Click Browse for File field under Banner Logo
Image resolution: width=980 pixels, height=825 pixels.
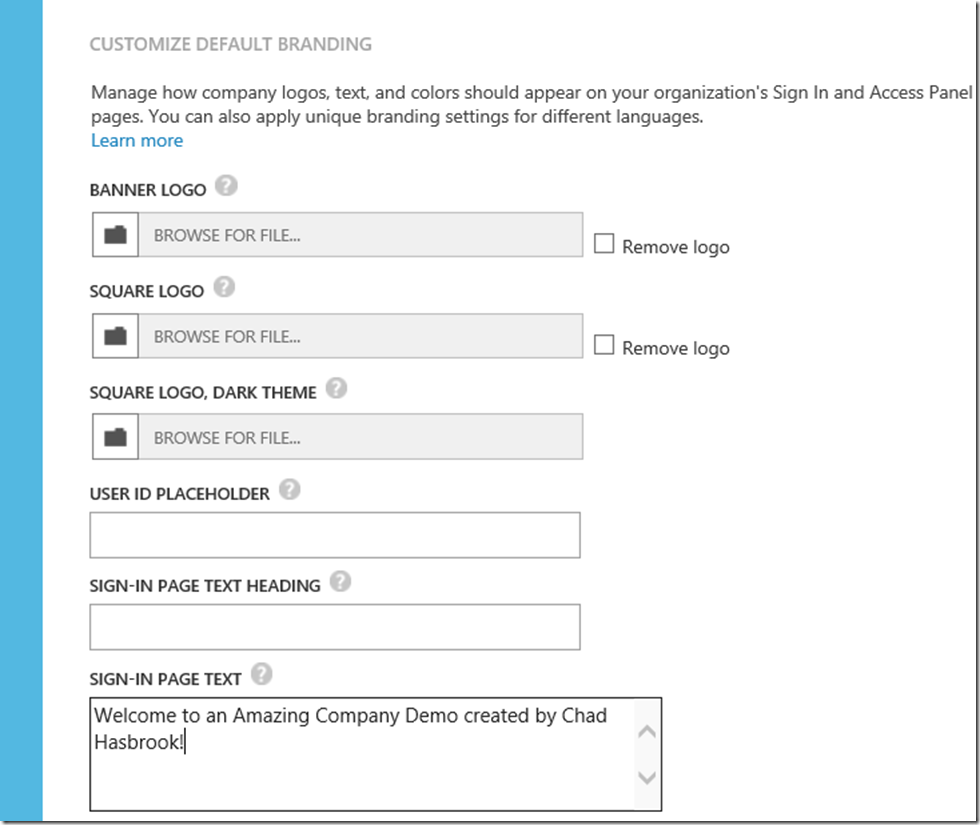(x=360, y=235)
